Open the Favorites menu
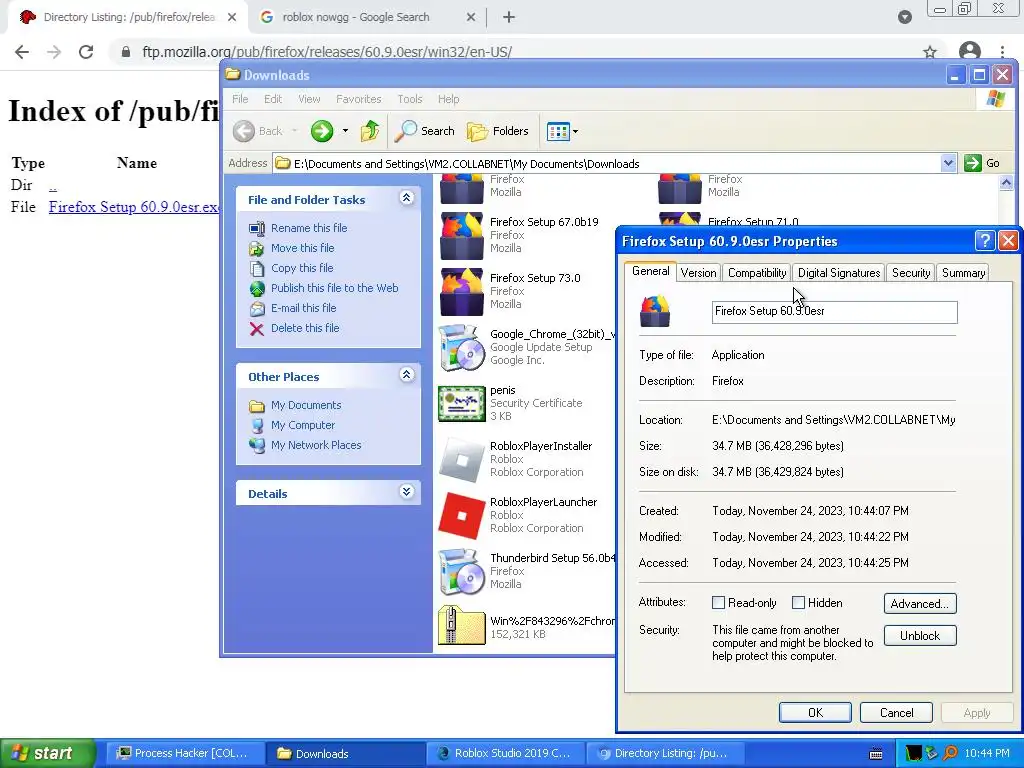This screenshot has width=1024, height=768. click(x=359, y=99)
